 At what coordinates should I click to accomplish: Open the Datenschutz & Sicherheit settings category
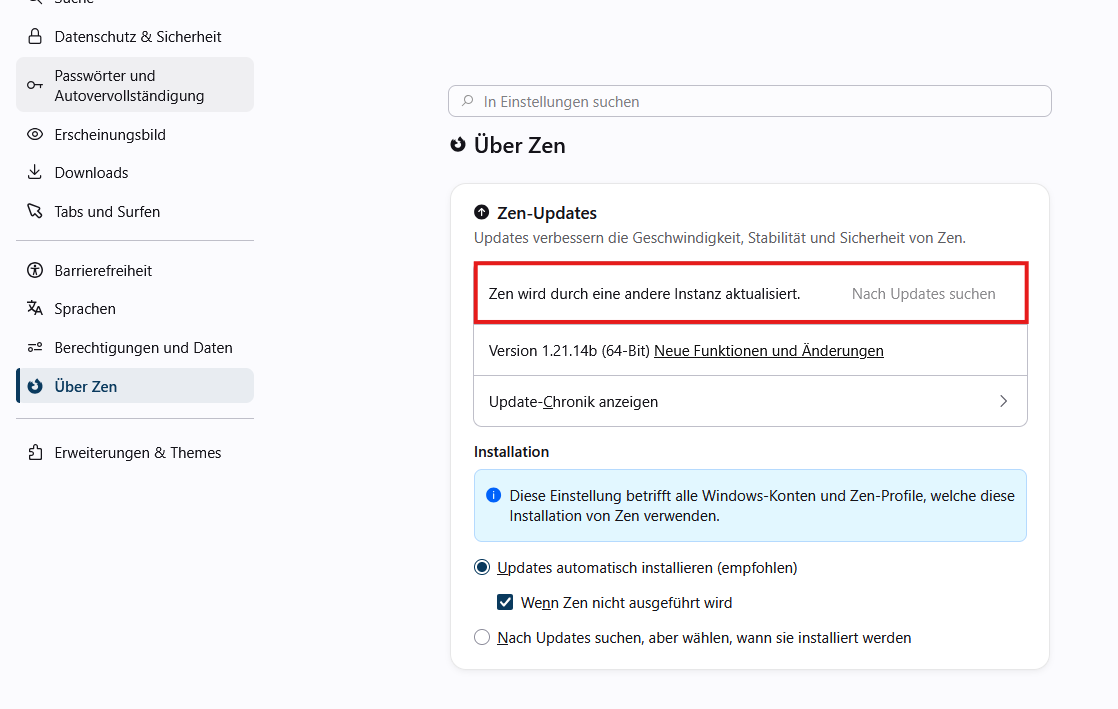pyautogui.click(x=135, y=36)
